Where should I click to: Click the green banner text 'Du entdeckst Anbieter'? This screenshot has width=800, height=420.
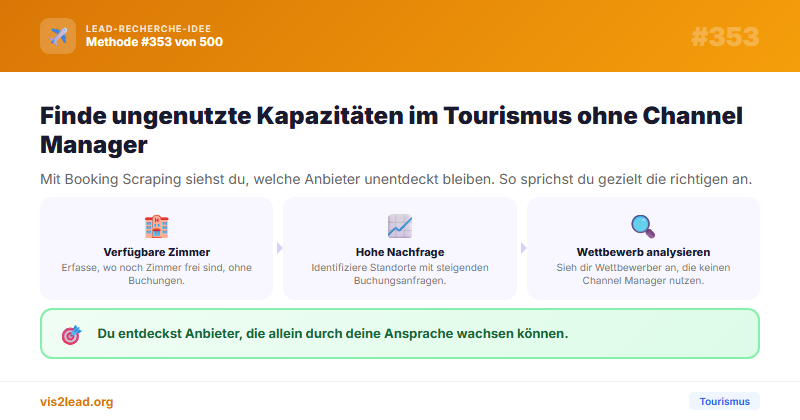pos(333,334)
